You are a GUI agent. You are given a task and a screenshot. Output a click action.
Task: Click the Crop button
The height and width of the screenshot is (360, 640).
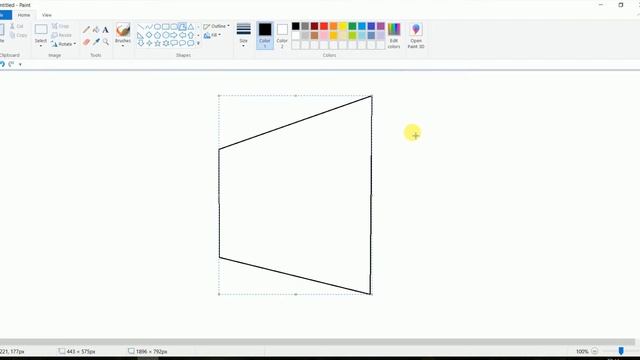tap(60, 26)
